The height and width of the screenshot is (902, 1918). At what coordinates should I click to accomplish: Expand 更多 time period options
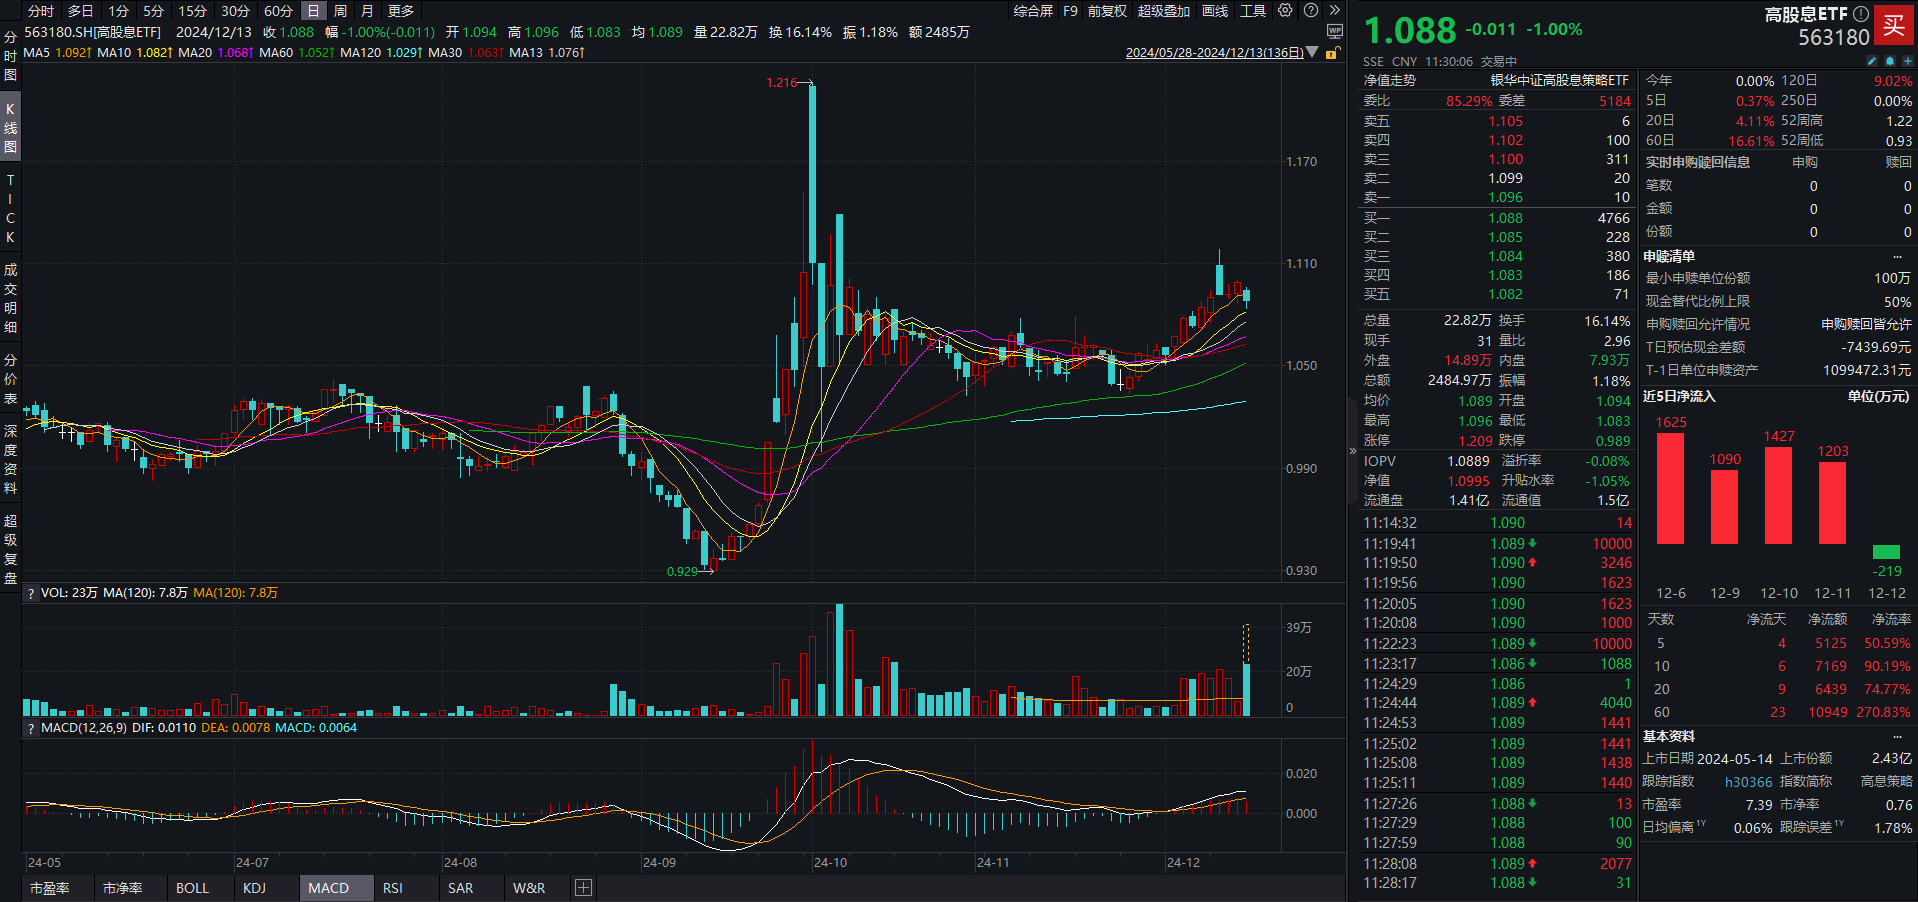tap(400, 11)
